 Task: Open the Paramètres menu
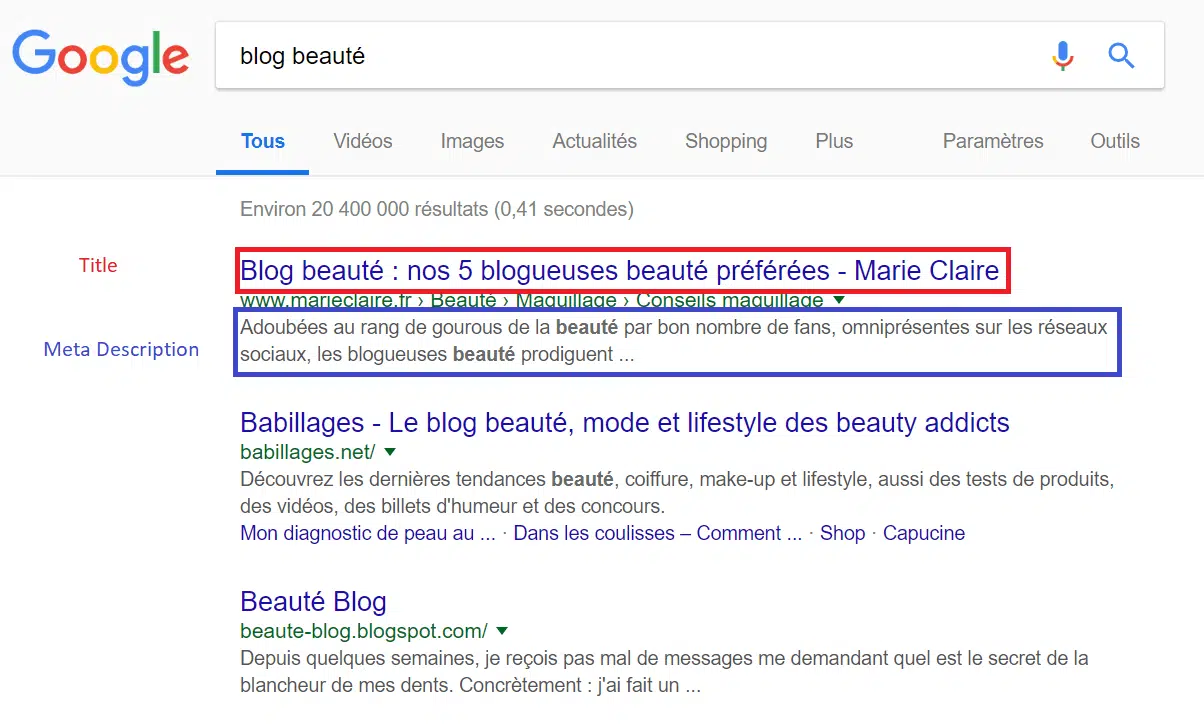click(x=993, y=141)
